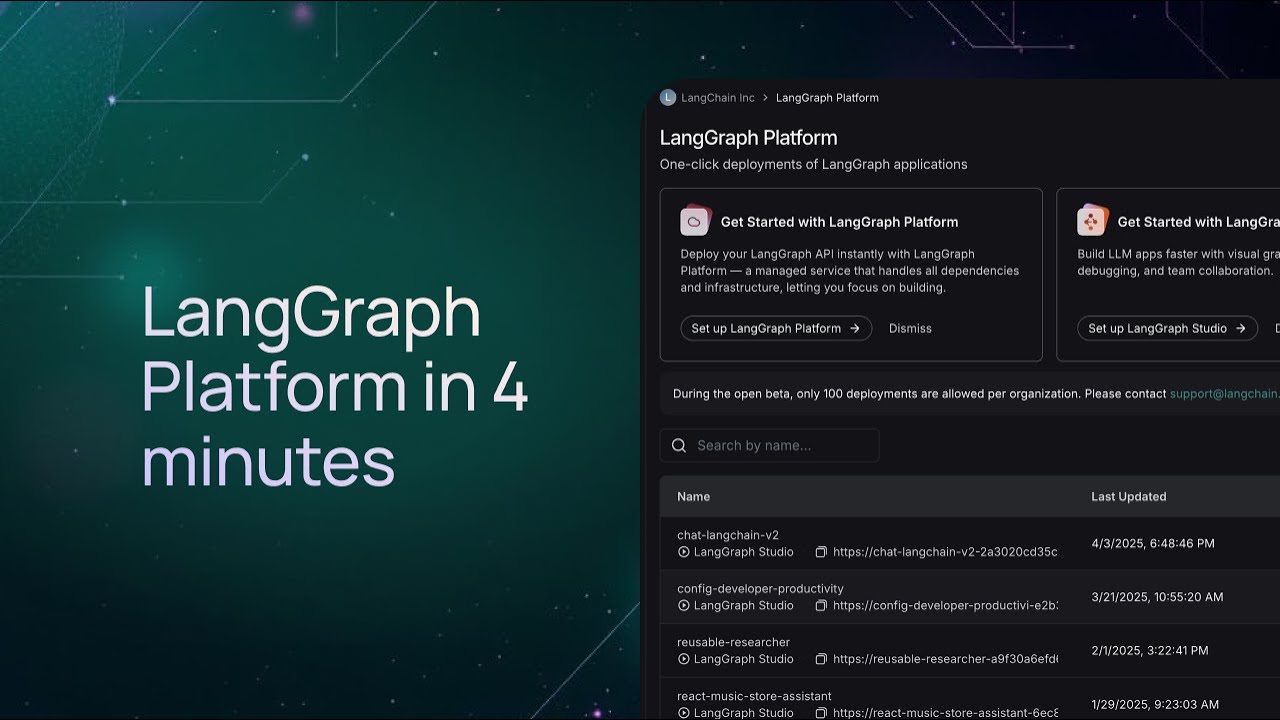Select the 1/29/2025, 9:23:03 AM timestamp
Viewport: 1280px width, 720px height.
click(x=1155, y=705)
